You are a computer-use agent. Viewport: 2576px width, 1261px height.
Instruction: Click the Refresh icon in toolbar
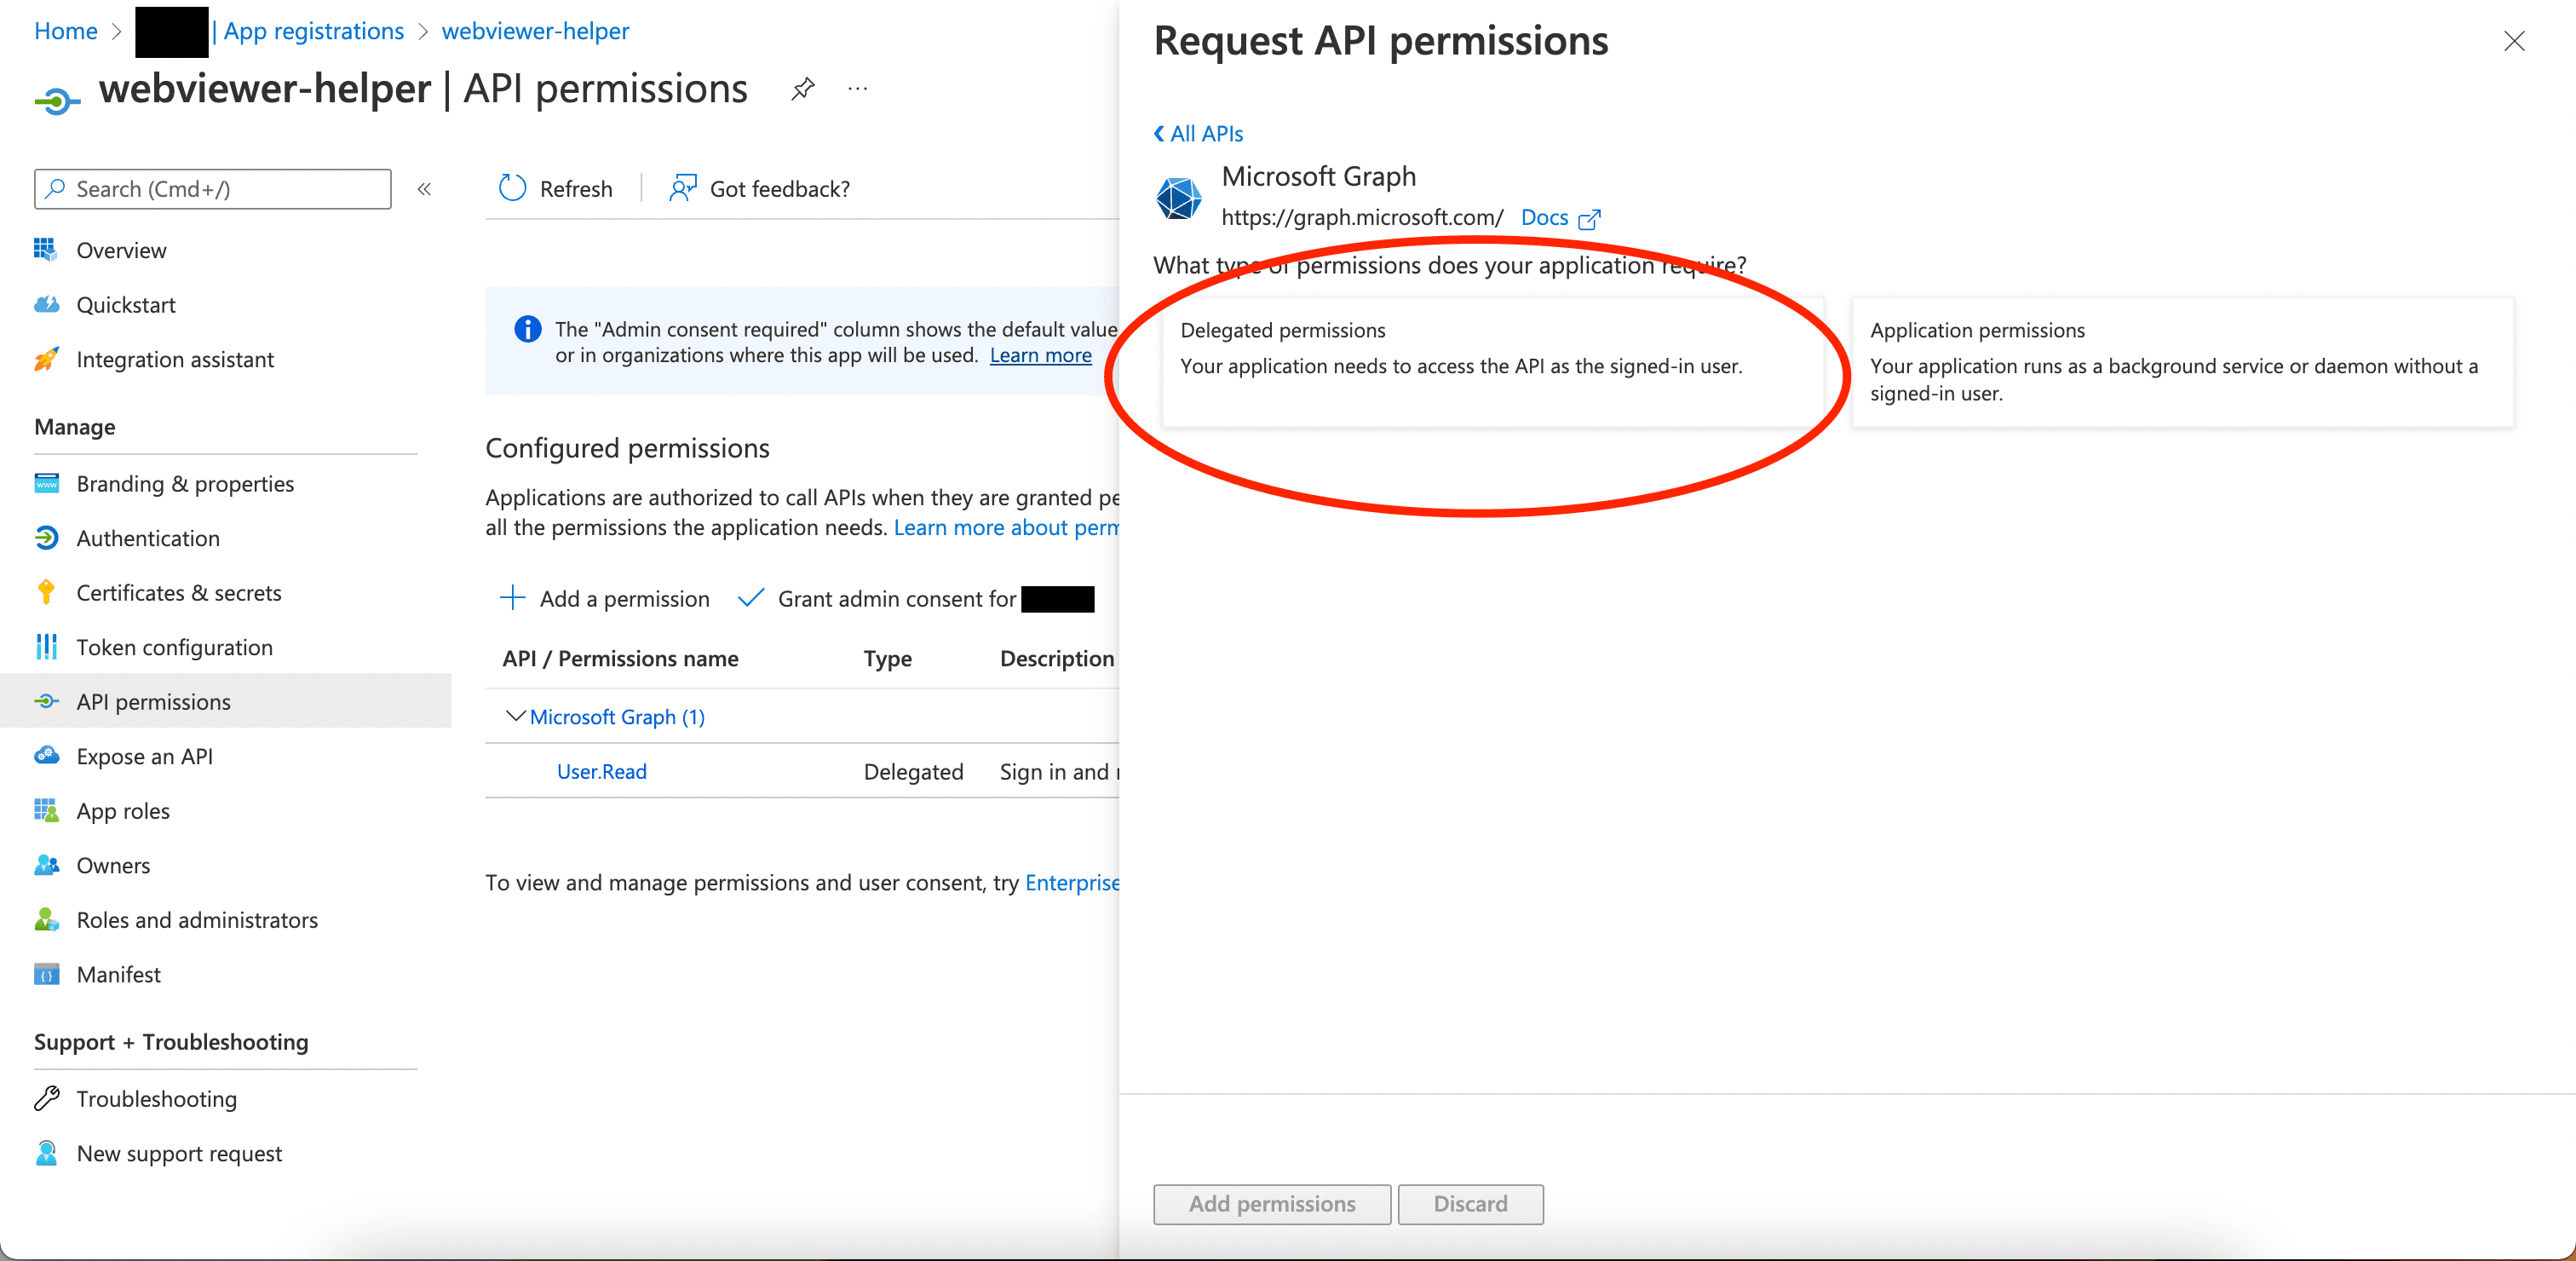click(512, 188)
